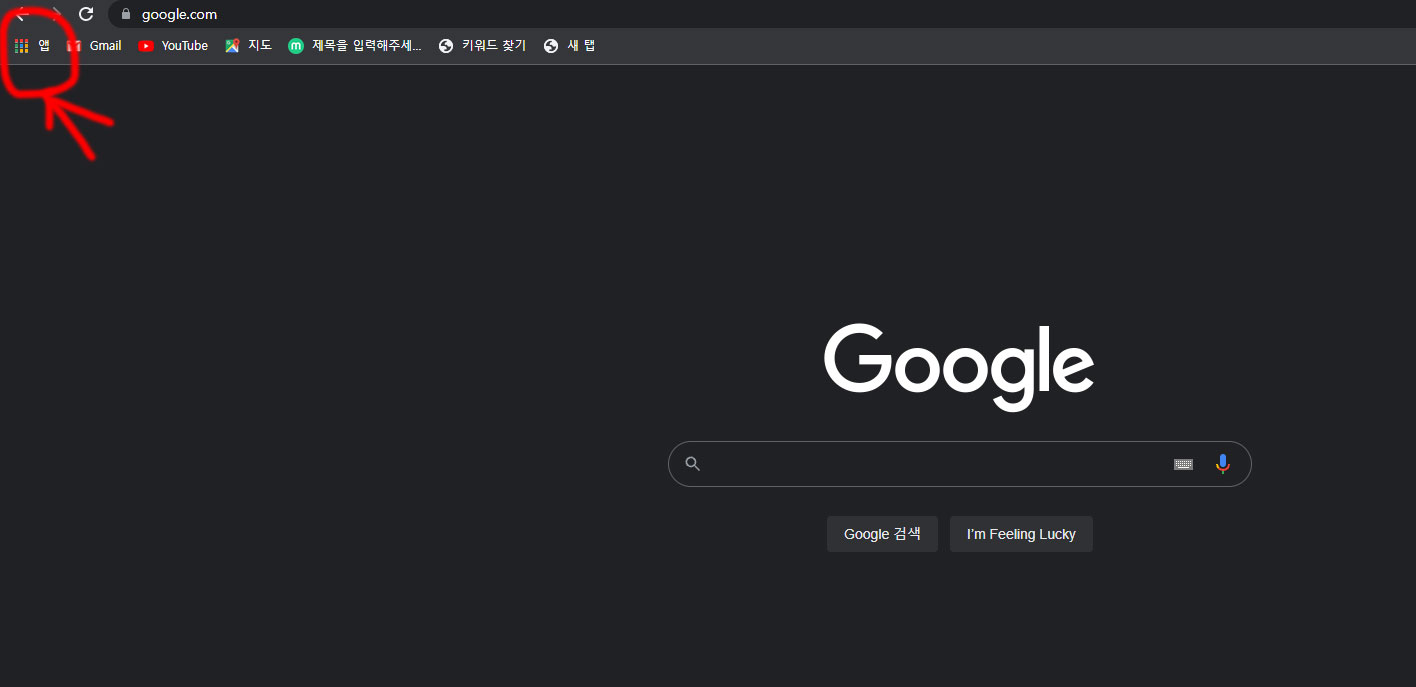Image resolution: width=1416 pixels, height=687 pixels.
Task: Open the YouTube bookmark
Action: [173, 46]
